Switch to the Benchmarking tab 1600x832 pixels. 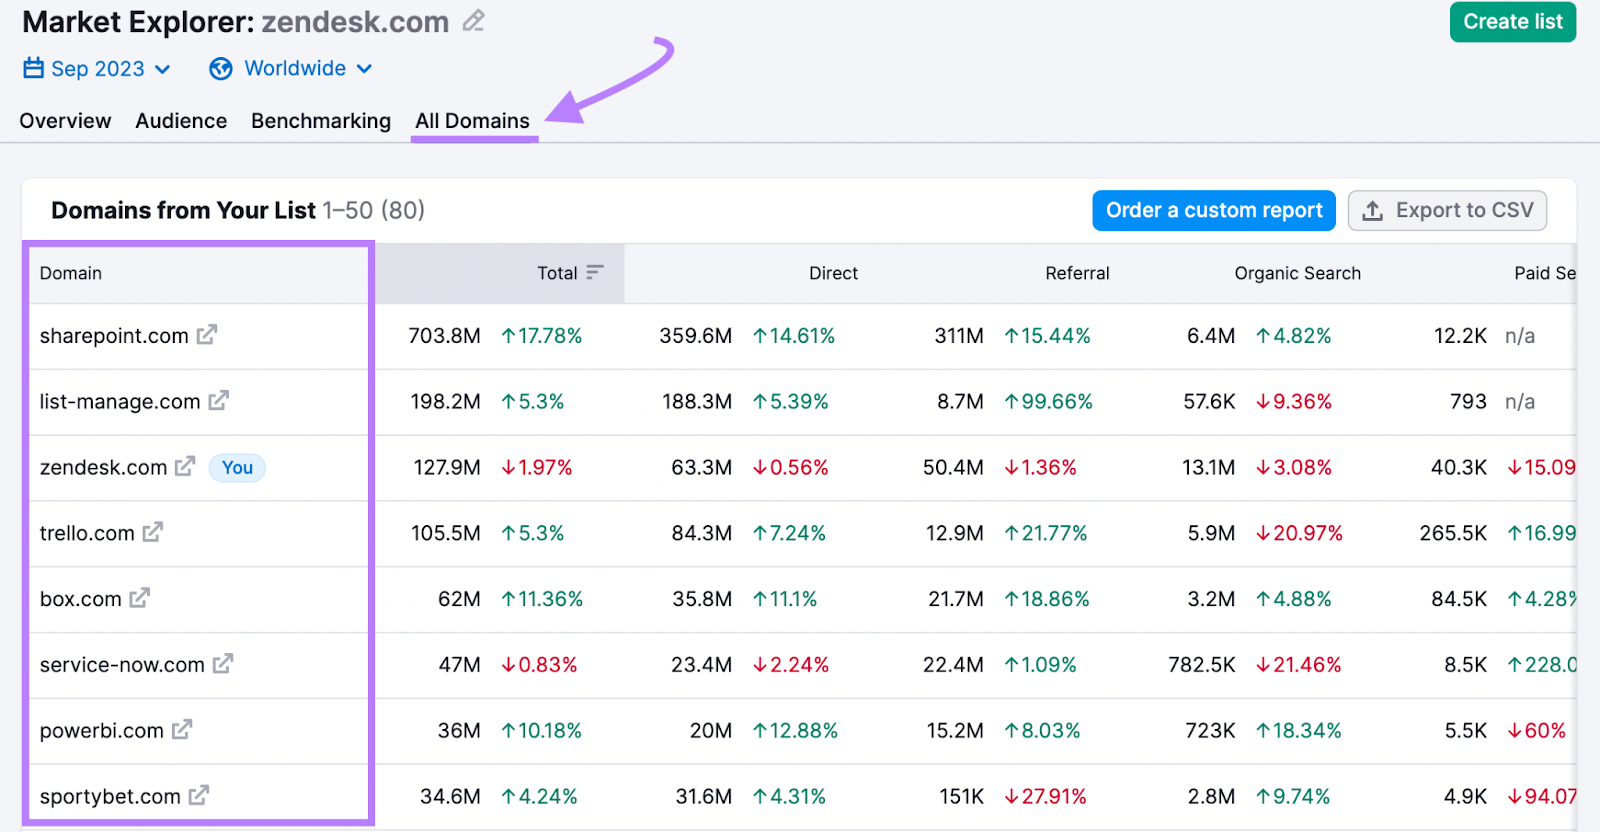coord(321,121)
